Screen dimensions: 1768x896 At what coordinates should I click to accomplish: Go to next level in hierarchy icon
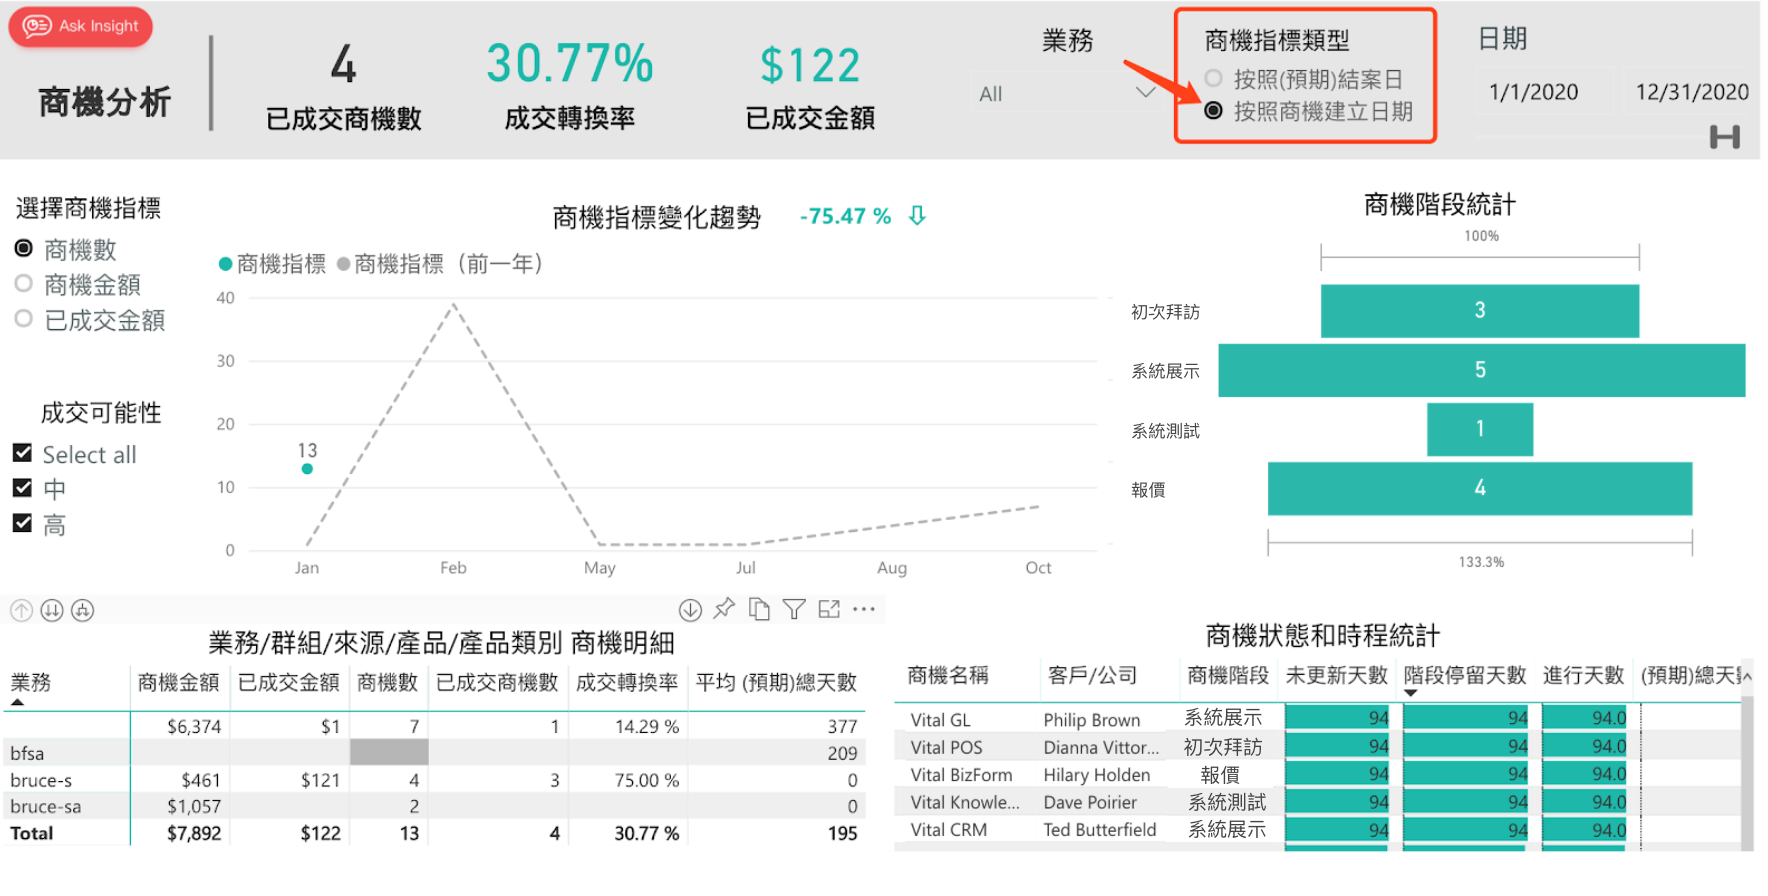pos(52,610)
